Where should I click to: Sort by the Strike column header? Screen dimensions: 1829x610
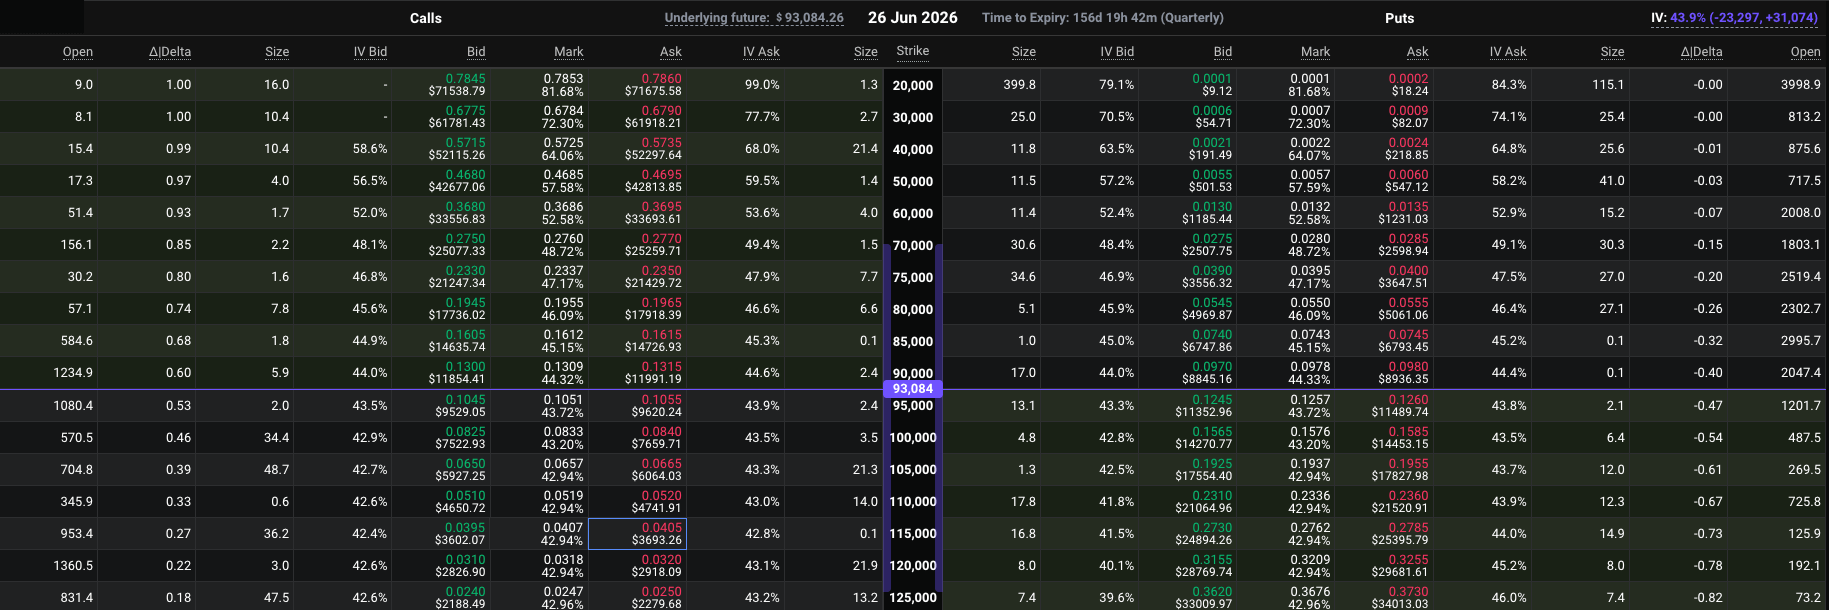pos(912,51)
